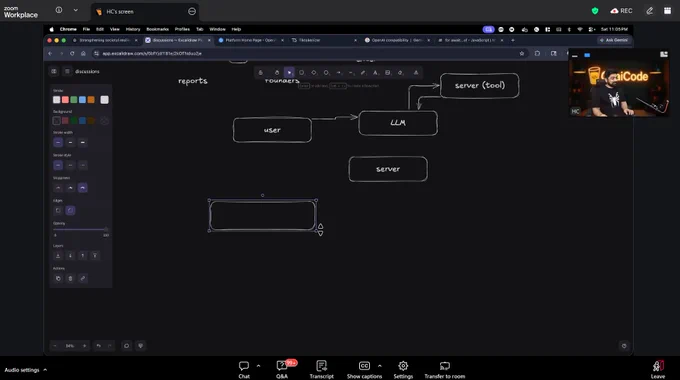The width and height of the screenshot is (680, 380).
Task: Select the selection arrow tool
Action: (x=289, y=72)
